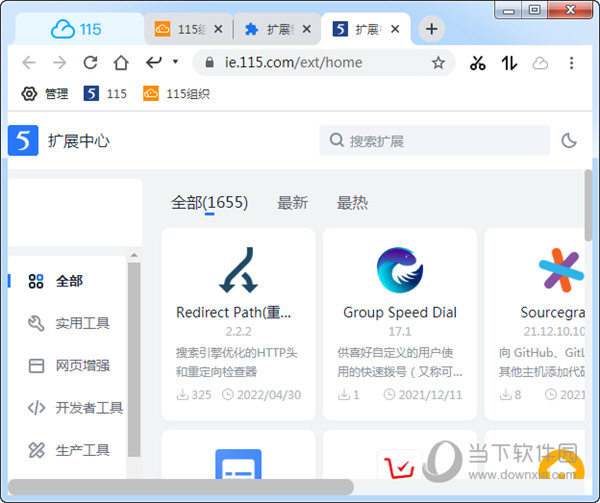Click the Group Speed Dial icon
The width and height of the screenshot is (600, 503).
pyautogui.click(x=400, y=270)
